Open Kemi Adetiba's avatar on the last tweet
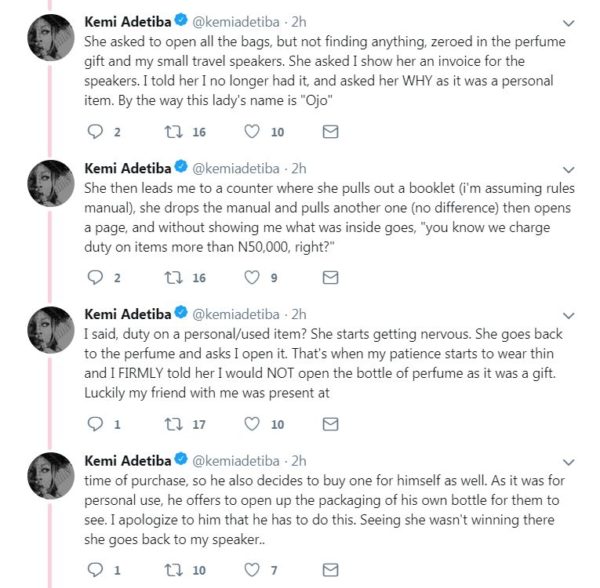Image resolution: width=600 pixels, height=588 pixels. point(51,476)
